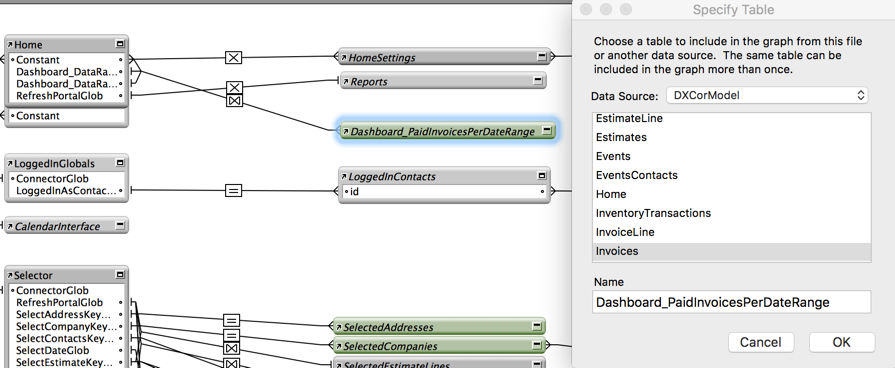
Task: Open equals relationship box to SelectedCompanies
Action: click(232, 335)
